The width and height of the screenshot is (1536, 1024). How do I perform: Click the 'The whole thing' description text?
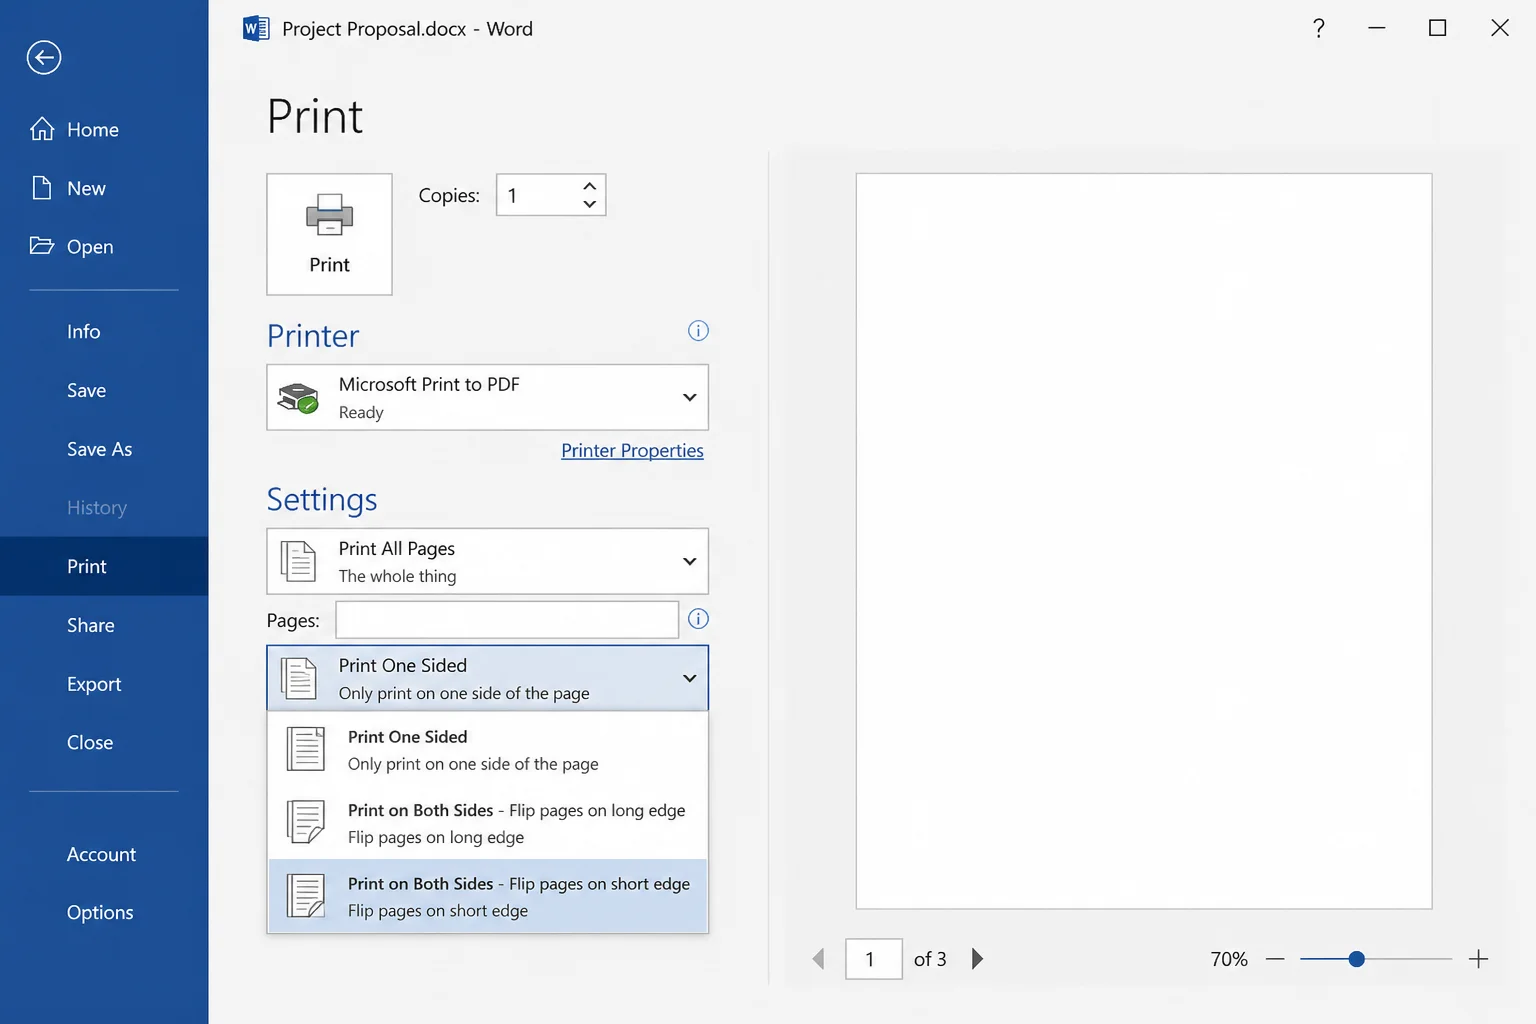point(397,576)
